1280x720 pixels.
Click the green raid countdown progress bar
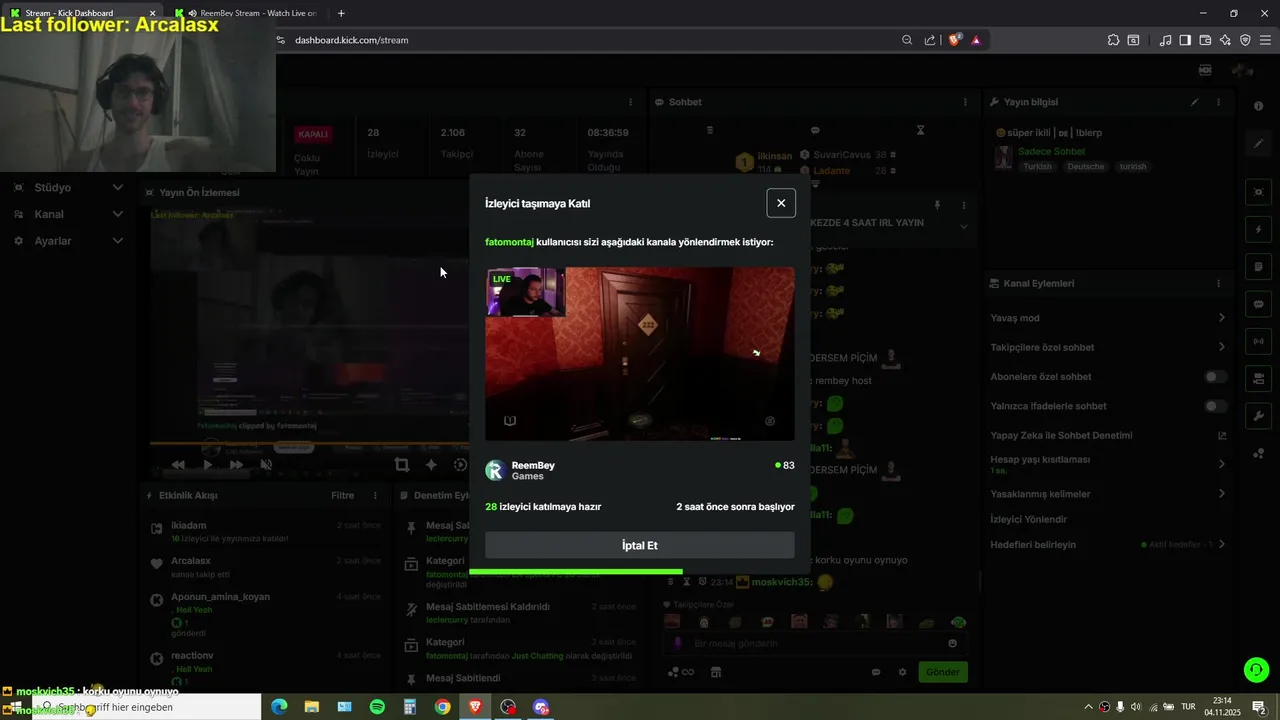click(576, 571)
